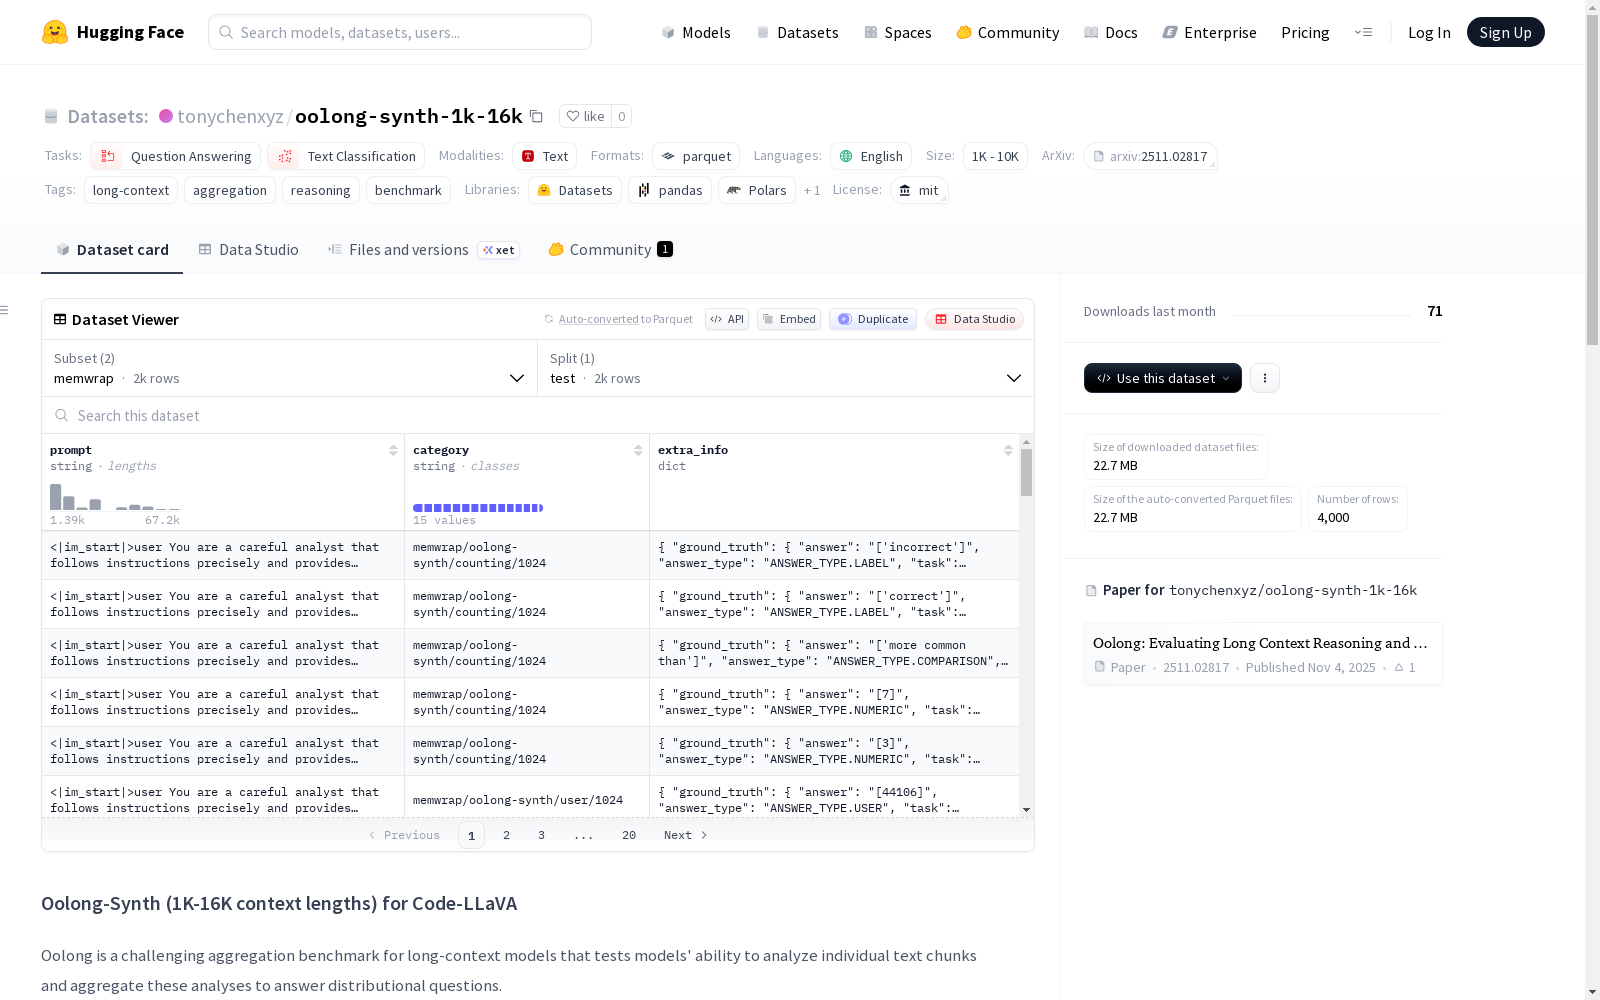Viewport: 1600px width, 1000px height.
Task: Upvote the Oolong paper
Action: coord(1405,667)
